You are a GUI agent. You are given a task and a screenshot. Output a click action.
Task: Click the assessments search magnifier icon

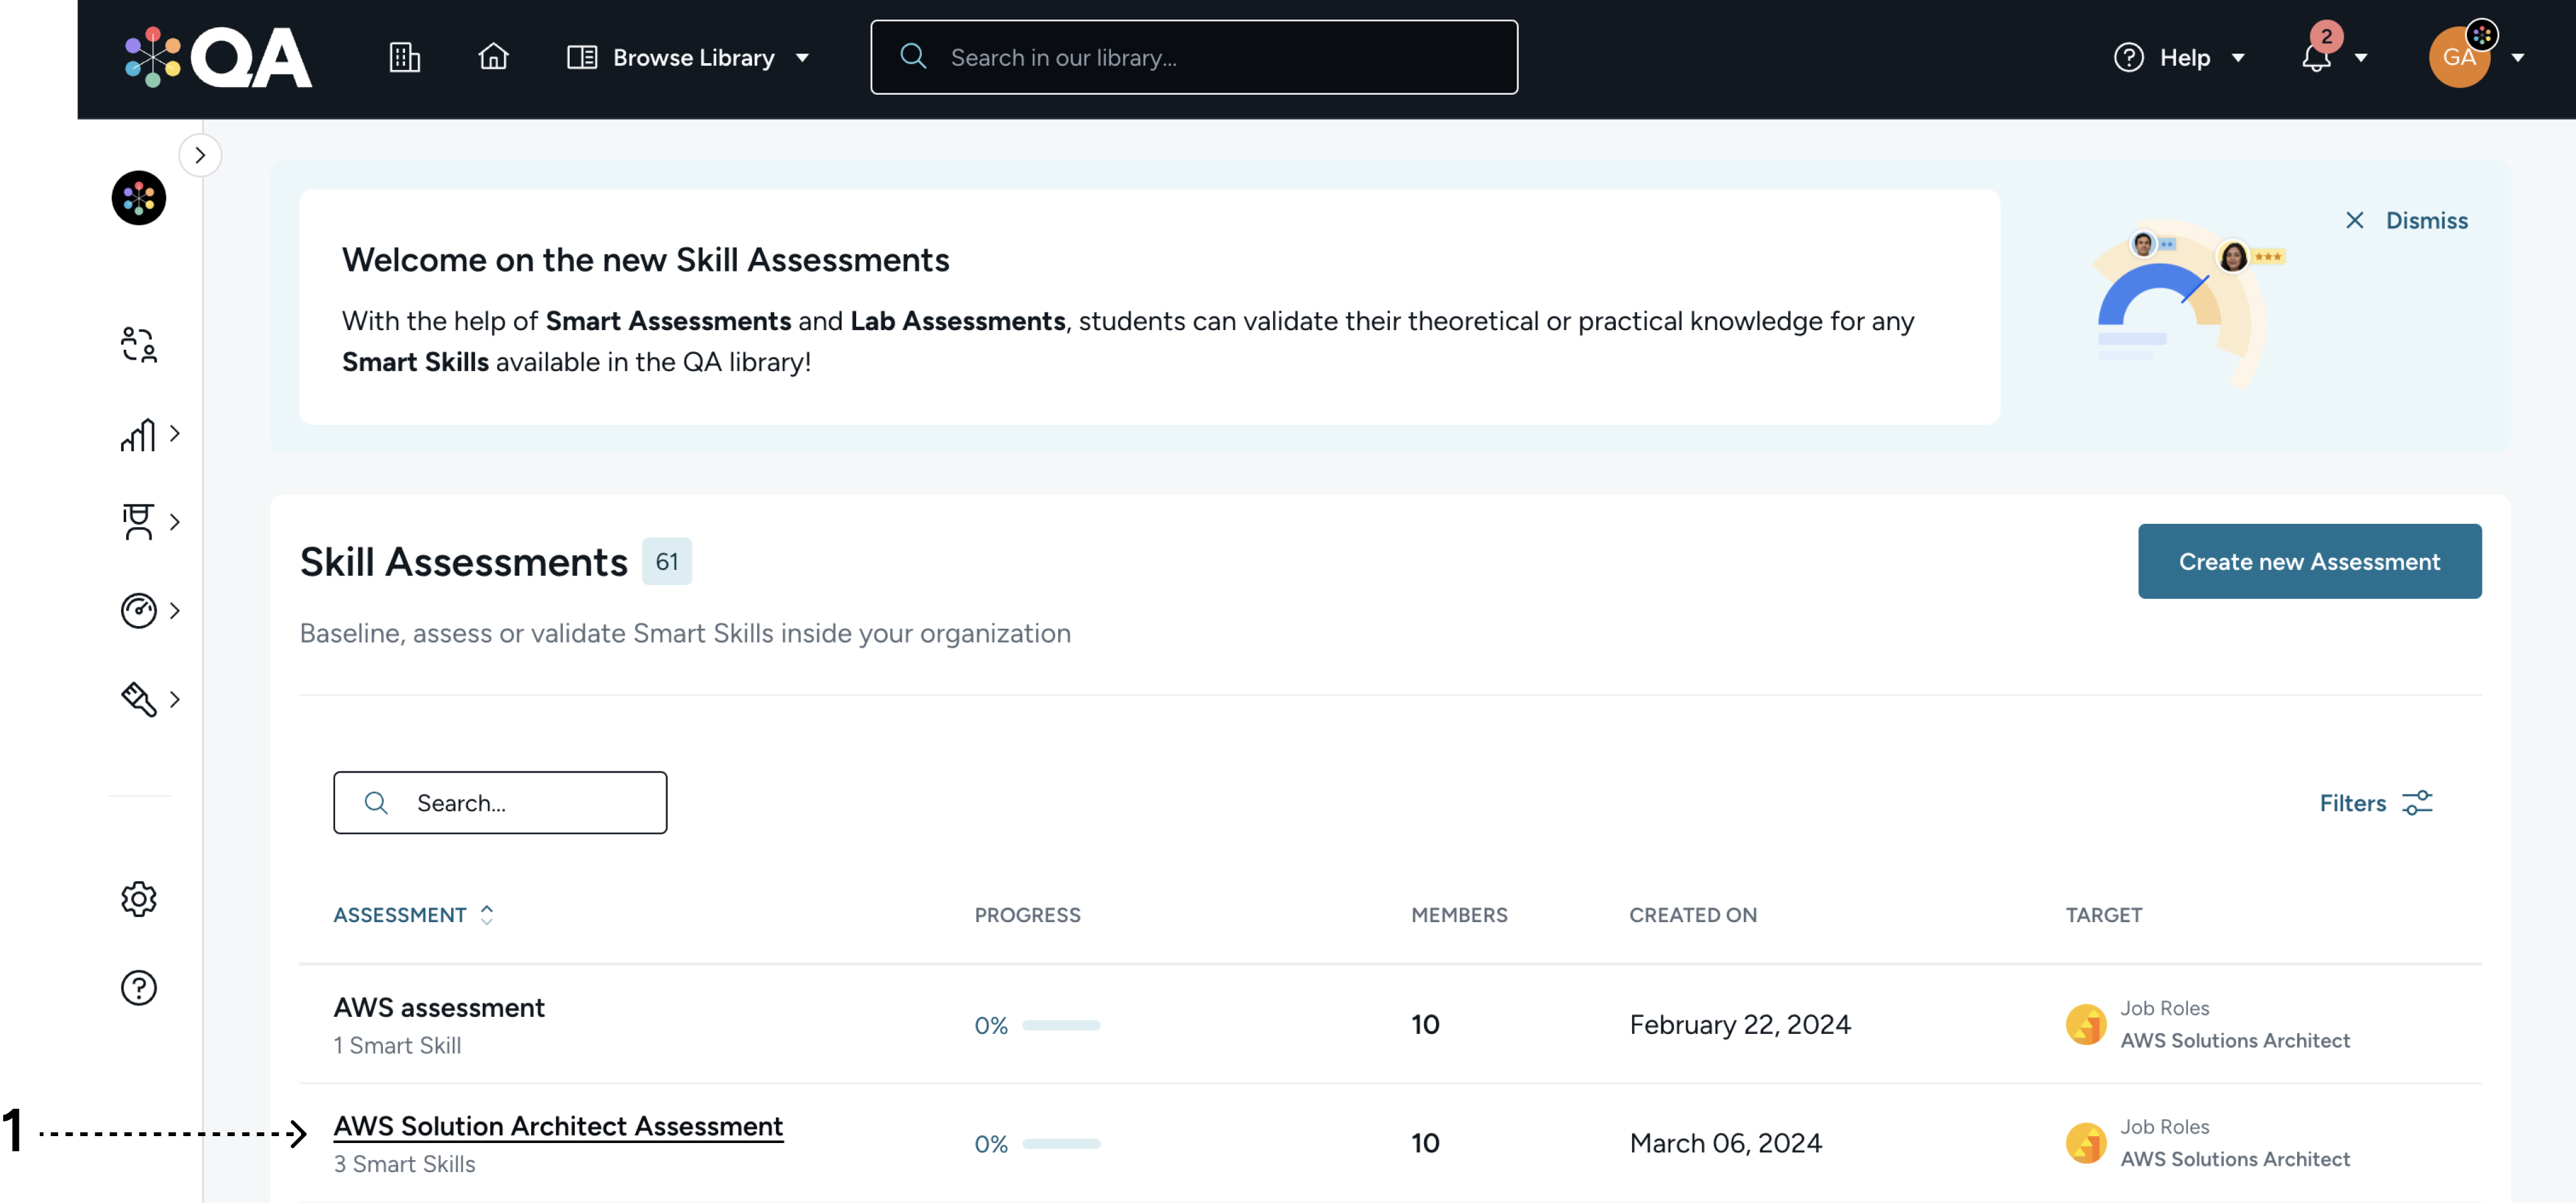coord(376,802)
